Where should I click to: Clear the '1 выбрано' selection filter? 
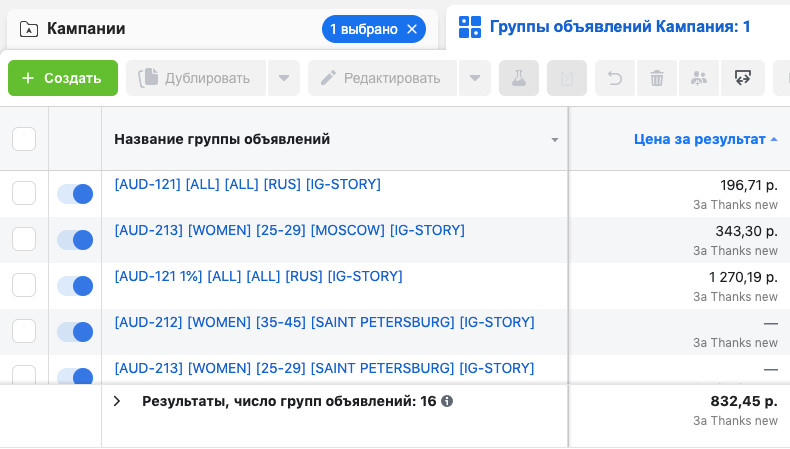(x=412, y=29)
